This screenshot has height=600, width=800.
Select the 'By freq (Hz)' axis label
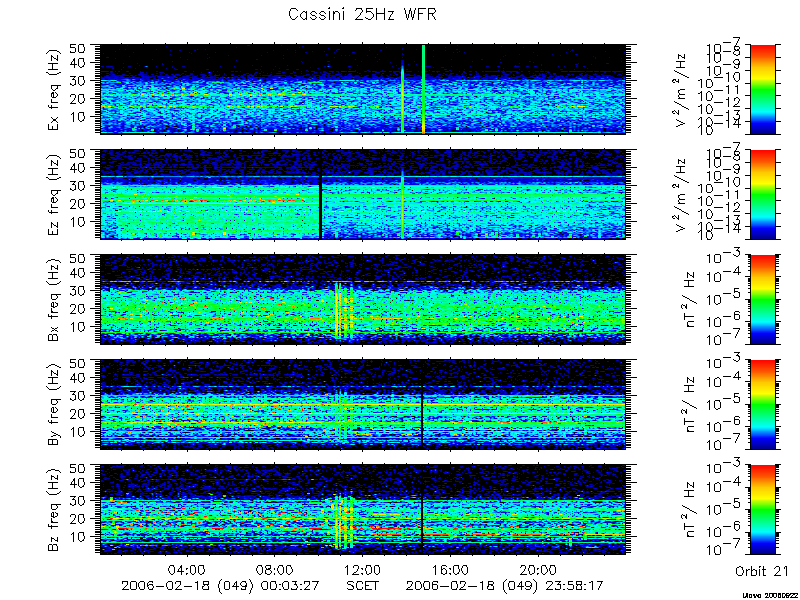55,405
